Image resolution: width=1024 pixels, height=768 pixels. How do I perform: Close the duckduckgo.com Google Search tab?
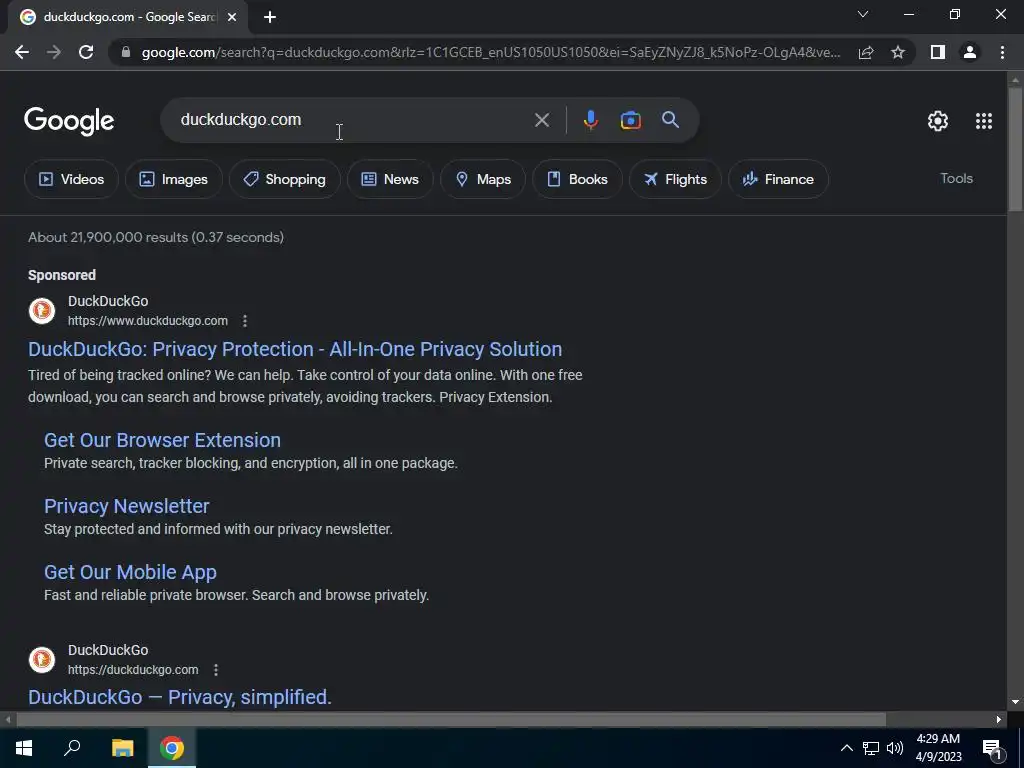coord(232,18)
